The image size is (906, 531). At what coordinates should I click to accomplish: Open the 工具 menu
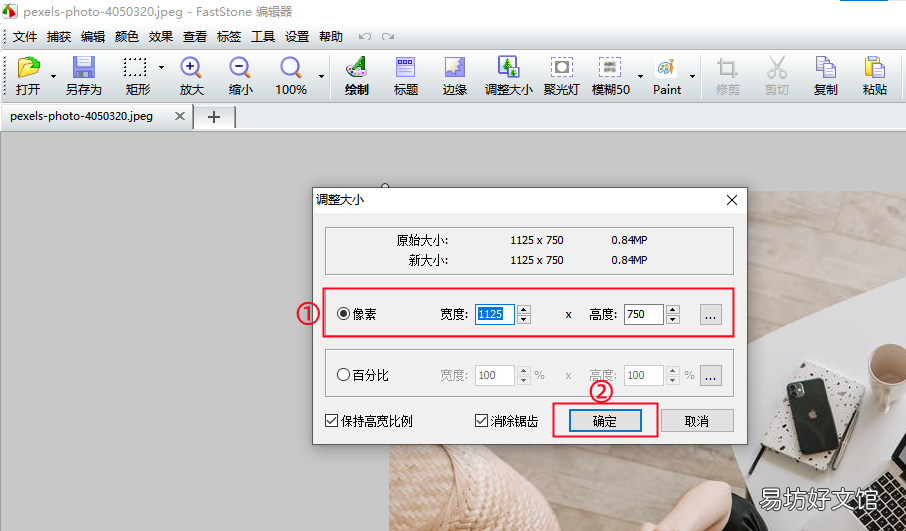263,36
